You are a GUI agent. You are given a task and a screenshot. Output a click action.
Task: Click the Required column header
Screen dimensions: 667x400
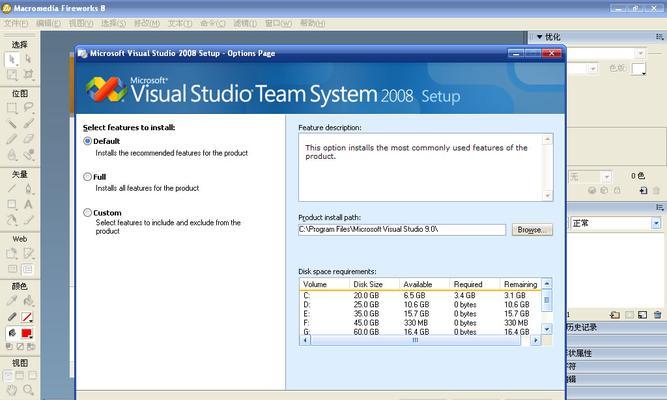coord(474,284)
